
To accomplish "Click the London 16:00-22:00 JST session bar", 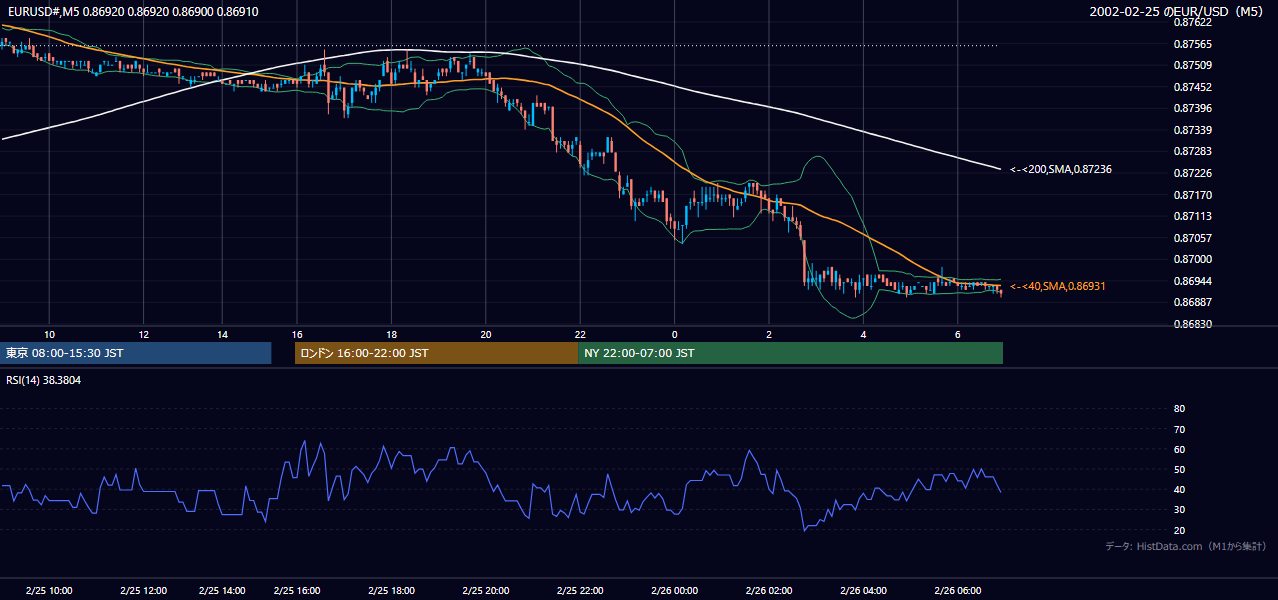I will [x=436, y=353].
